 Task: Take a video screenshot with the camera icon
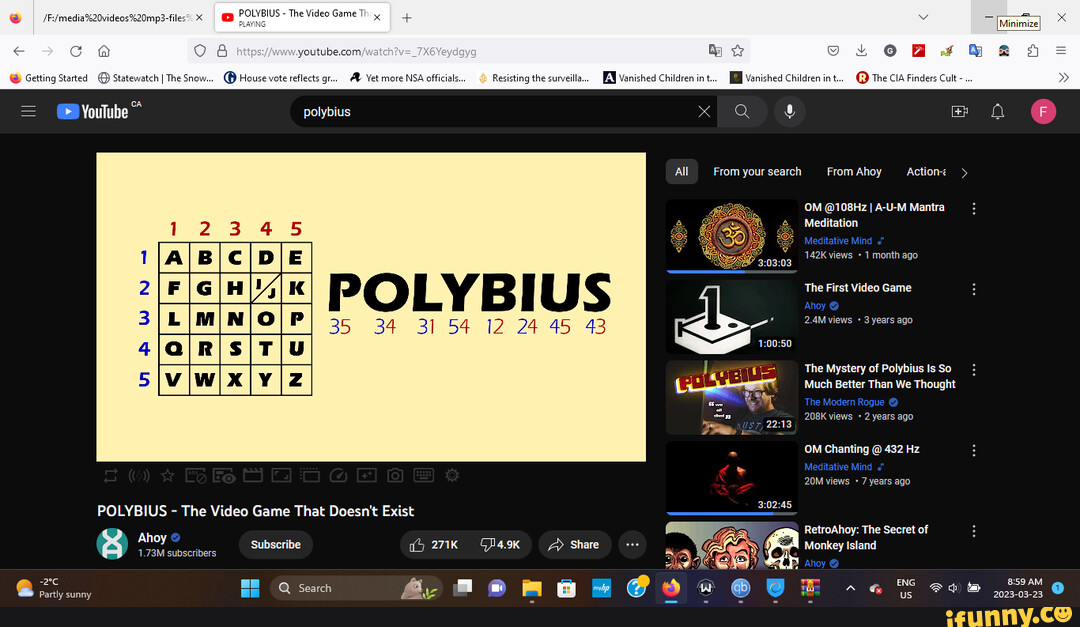394,475
